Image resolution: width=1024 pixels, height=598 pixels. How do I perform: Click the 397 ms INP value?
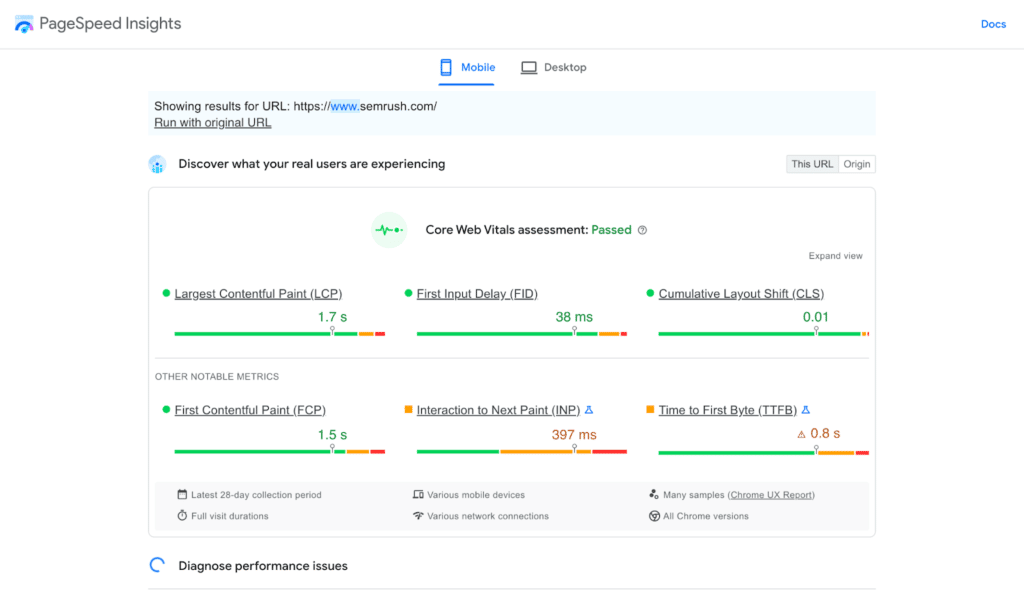[x=574, y=435]
